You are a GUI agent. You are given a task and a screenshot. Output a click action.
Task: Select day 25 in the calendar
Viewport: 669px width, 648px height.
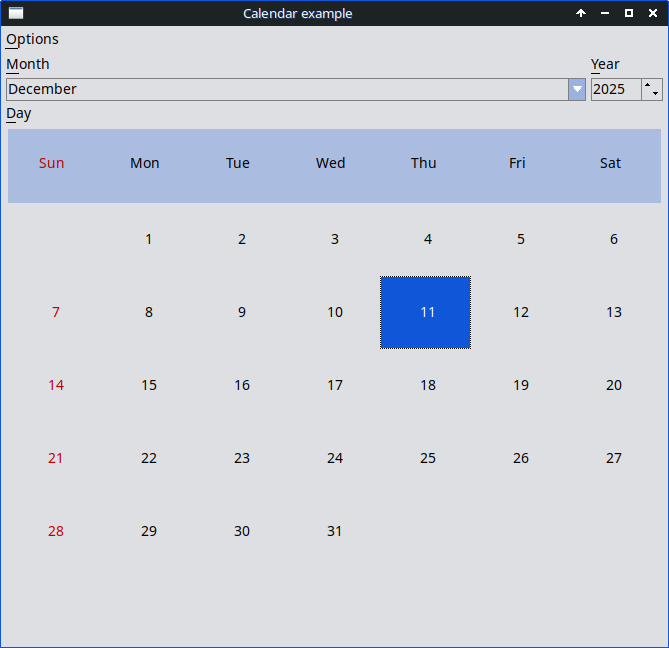[x=428, y=458]
